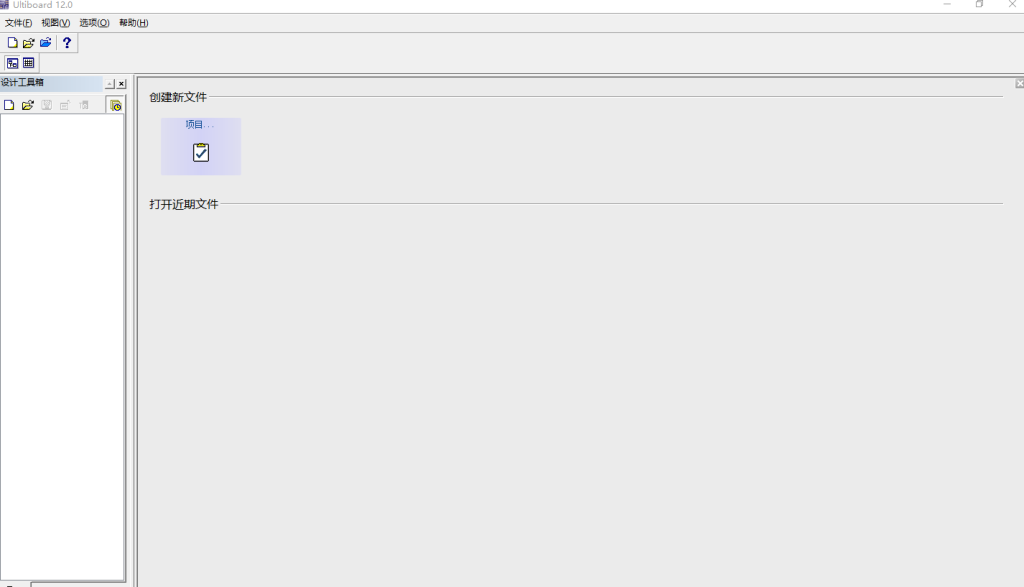Toggle the recent files clock icon in toolbox
The height and width of the screenshot is (587, 1024).
[x=116, y=105]
